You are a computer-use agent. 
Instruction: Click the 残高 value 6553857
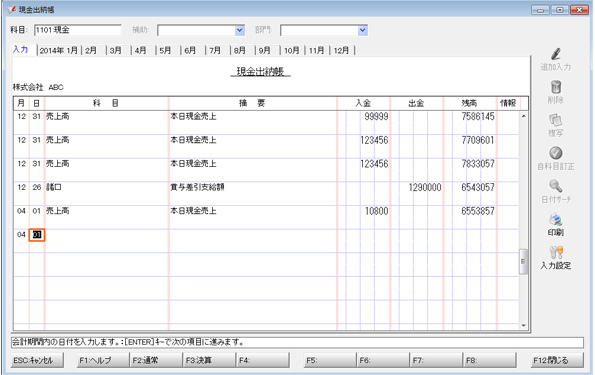478,211
